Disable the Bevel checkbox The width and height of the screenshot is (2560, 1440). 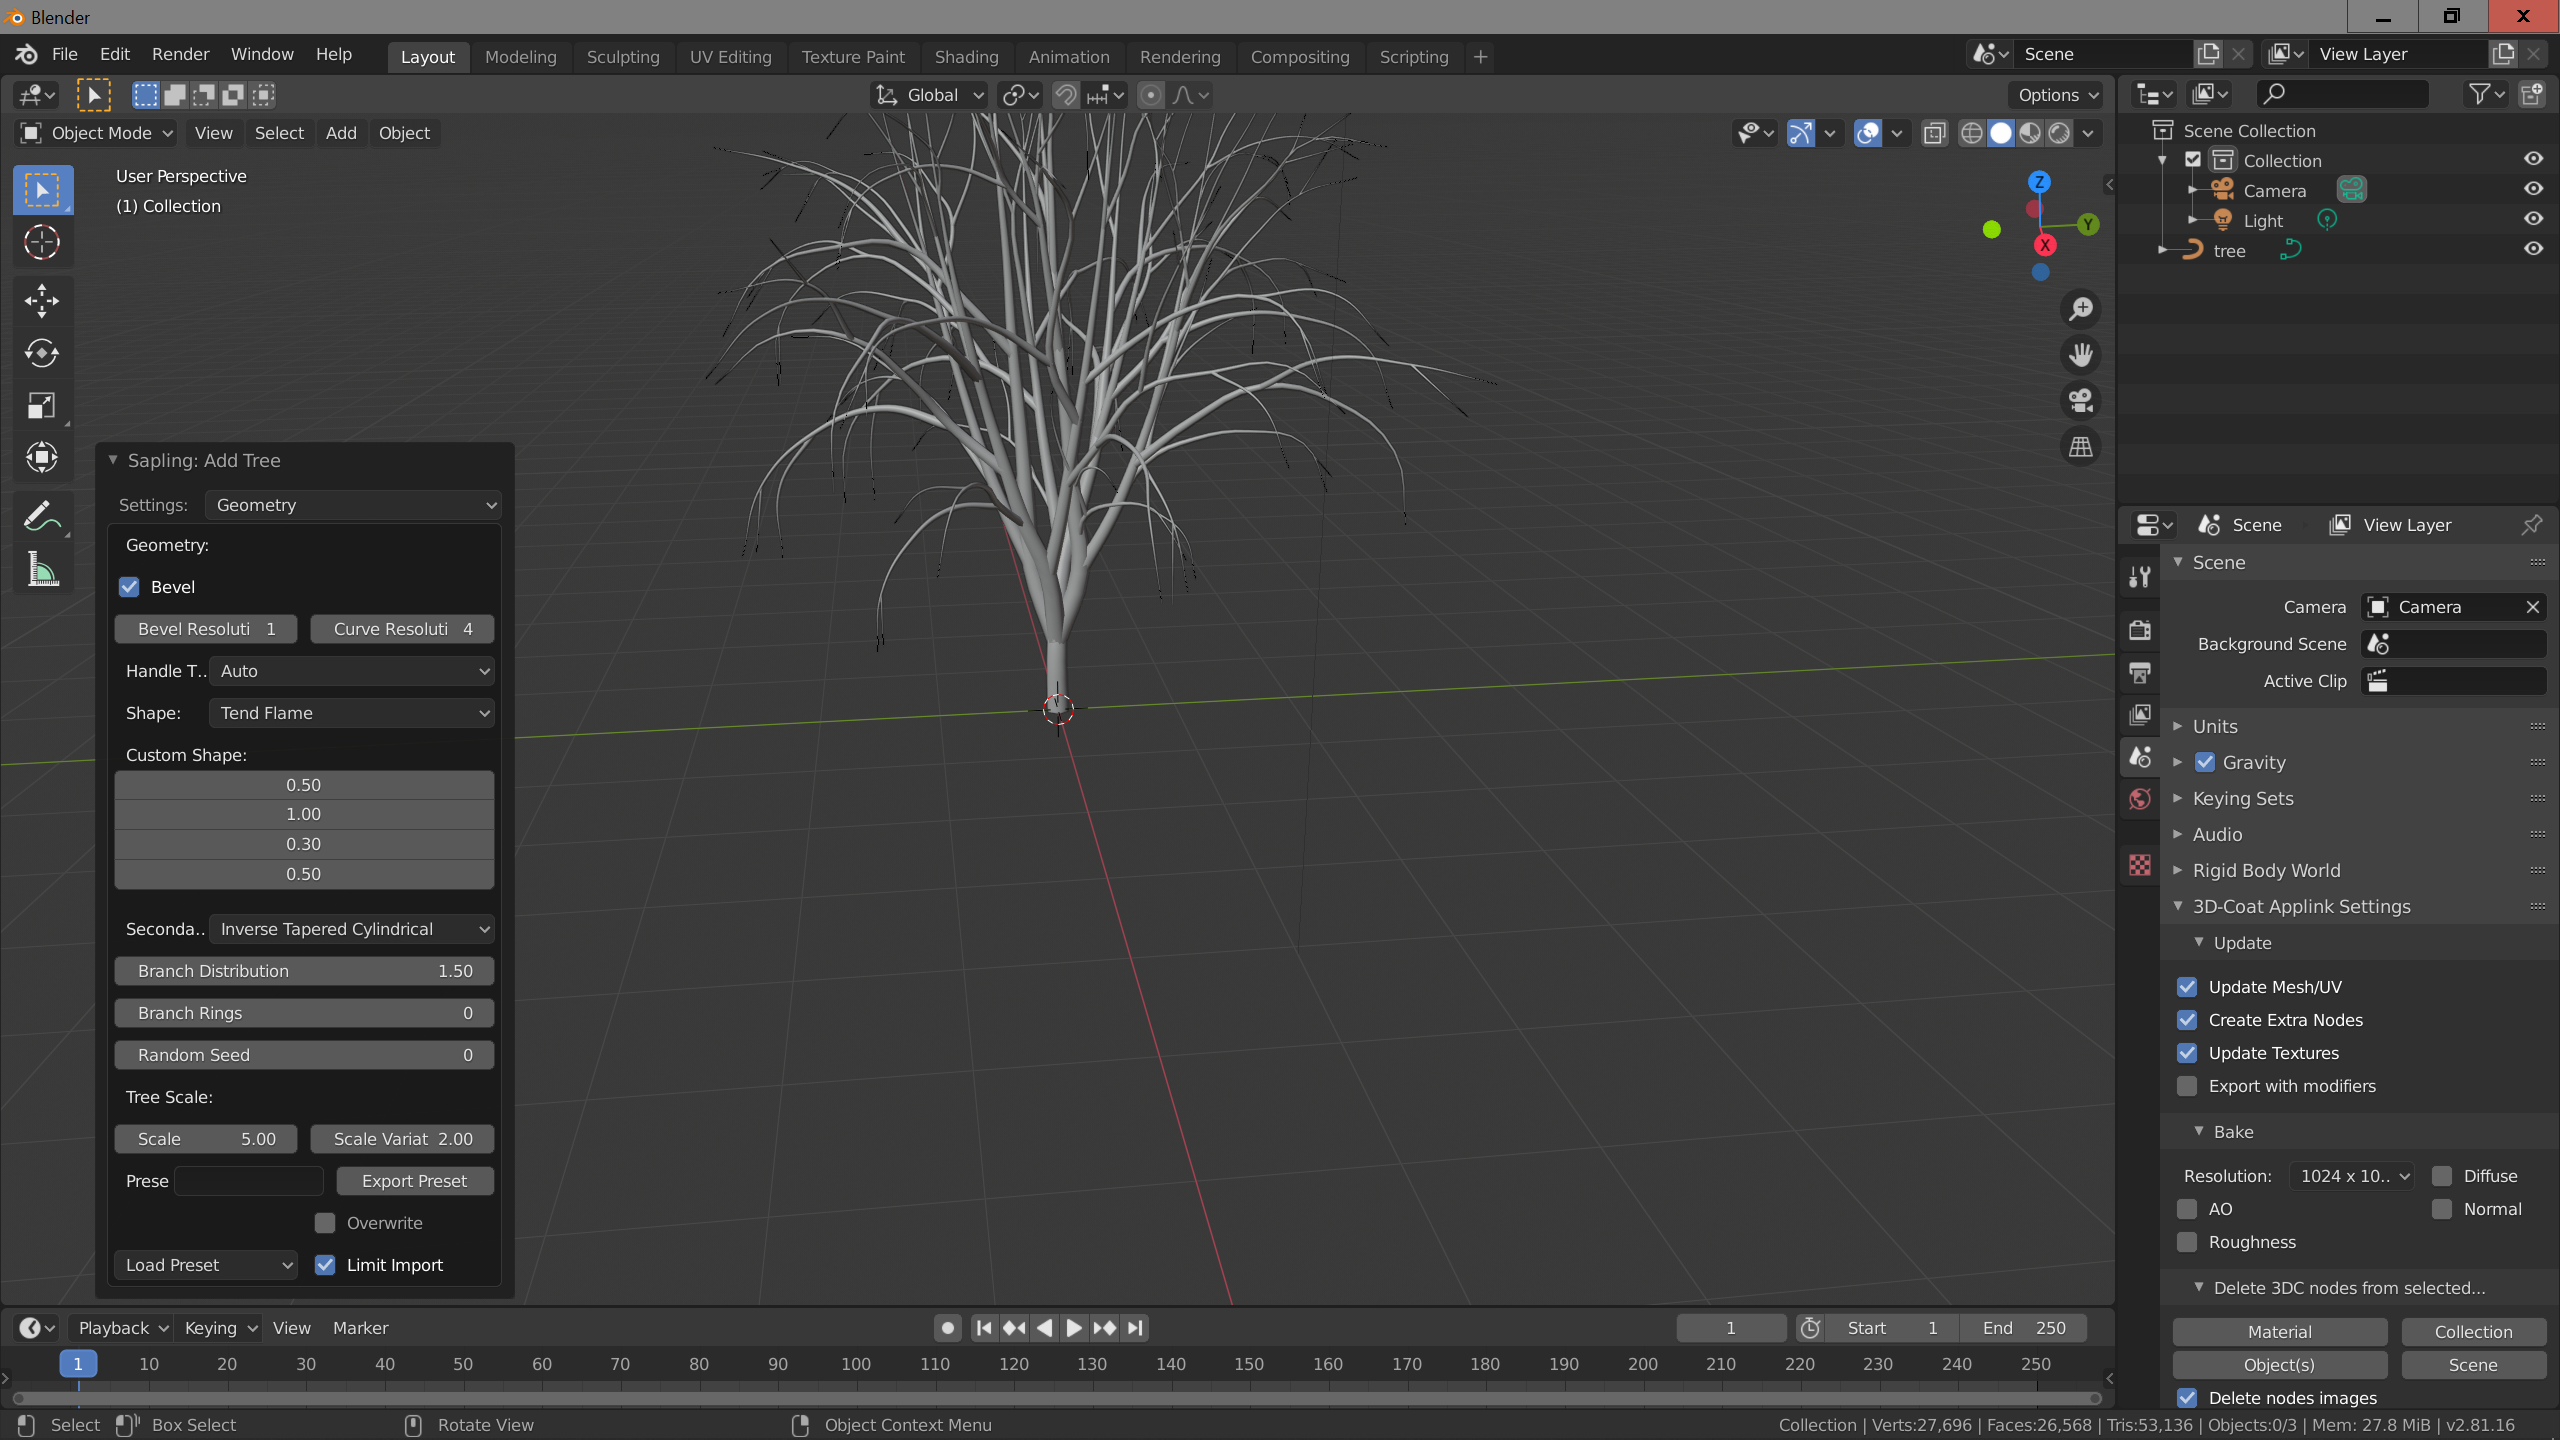point(130,587)
